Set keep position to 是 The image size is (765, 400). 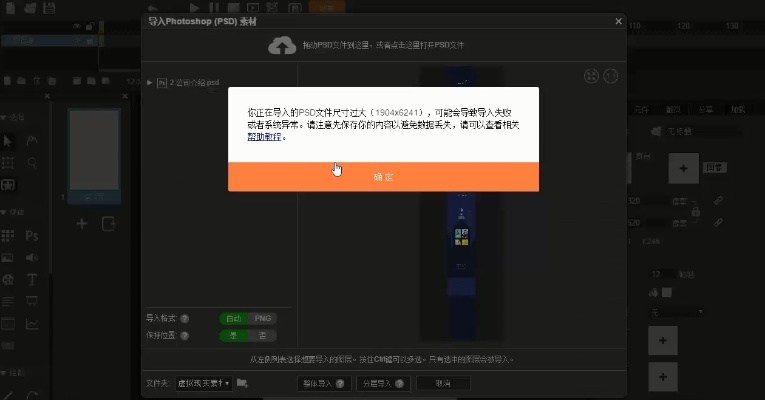(x=233, y=334)
